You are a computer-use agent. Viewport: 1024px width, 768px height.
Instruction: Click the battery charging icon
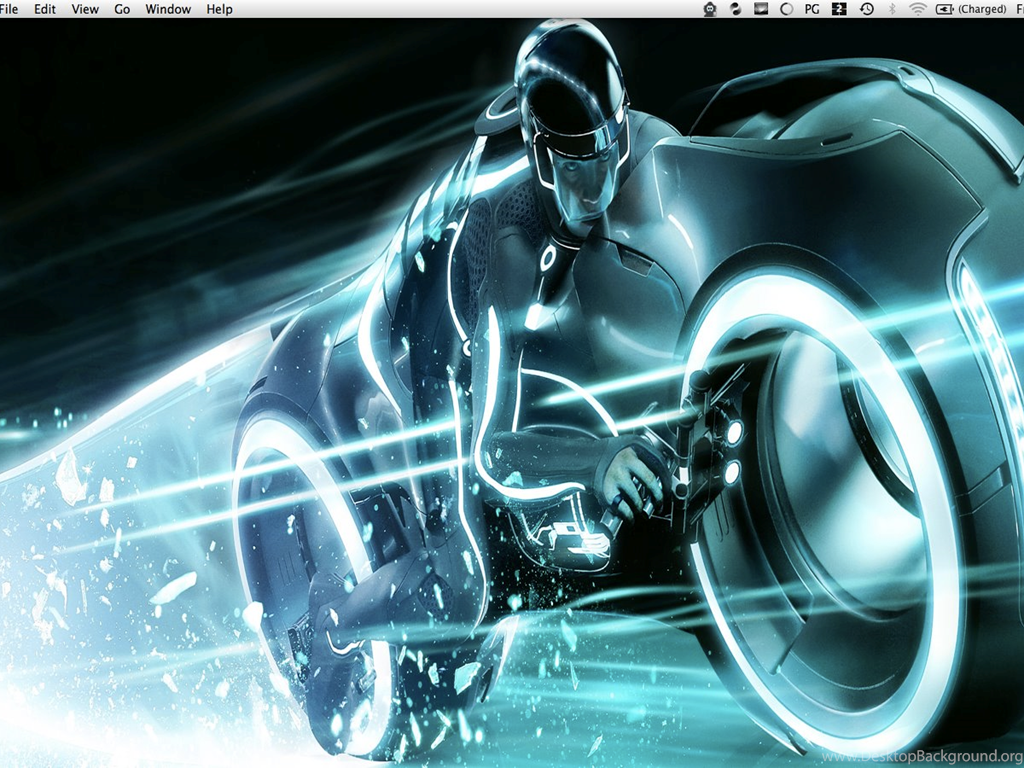tap(944, 9)
